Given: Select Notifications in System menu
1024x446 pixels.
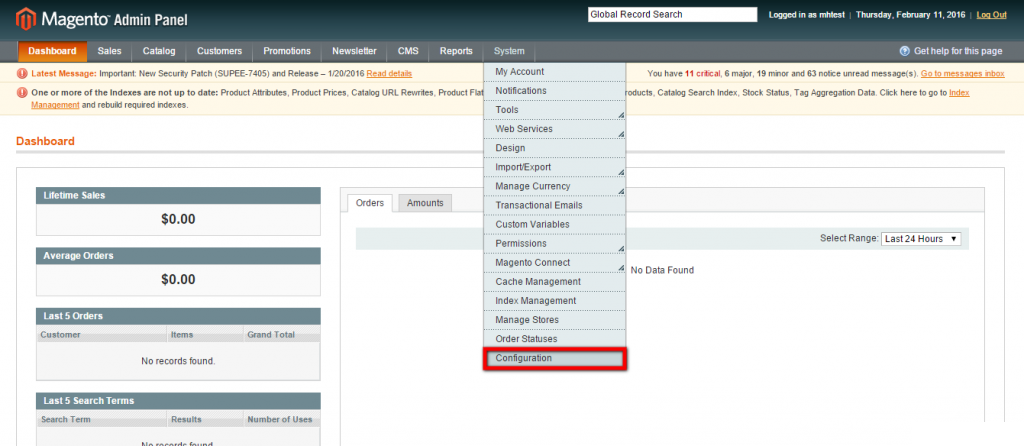Looking at the screenshot, I should pos(555,91).
